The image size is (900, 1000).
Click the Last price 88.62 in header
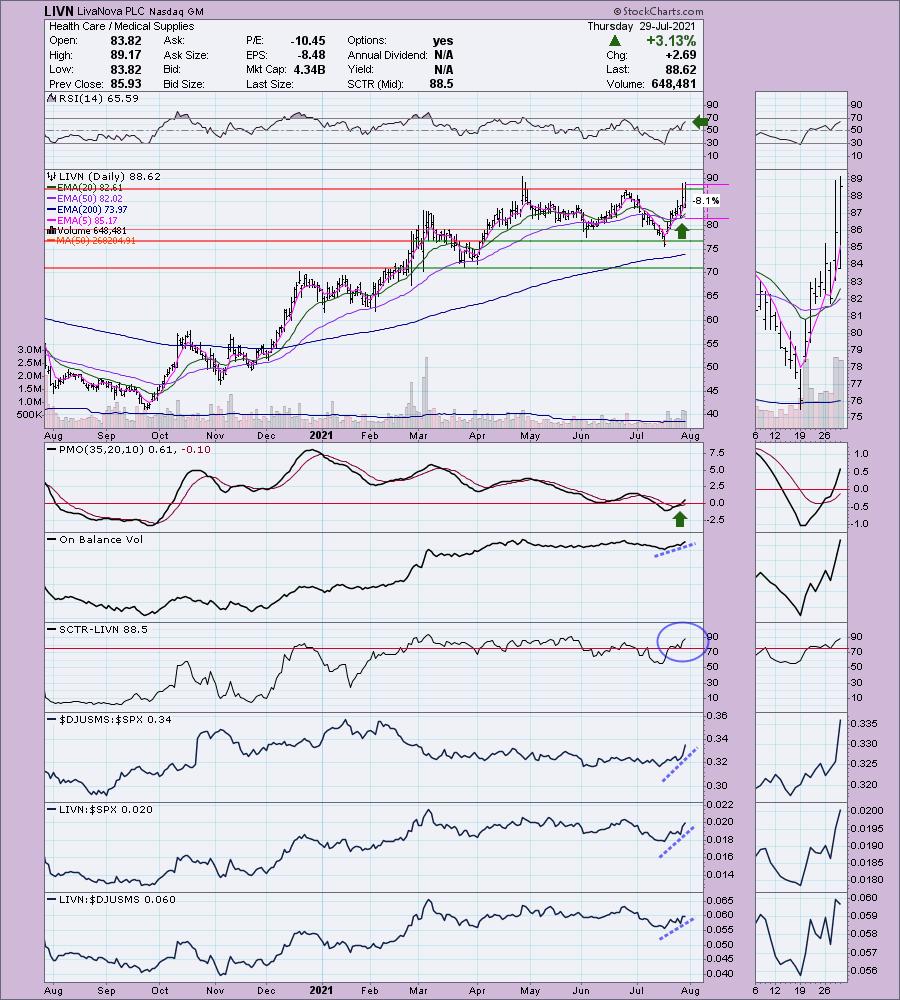[681, 69]
